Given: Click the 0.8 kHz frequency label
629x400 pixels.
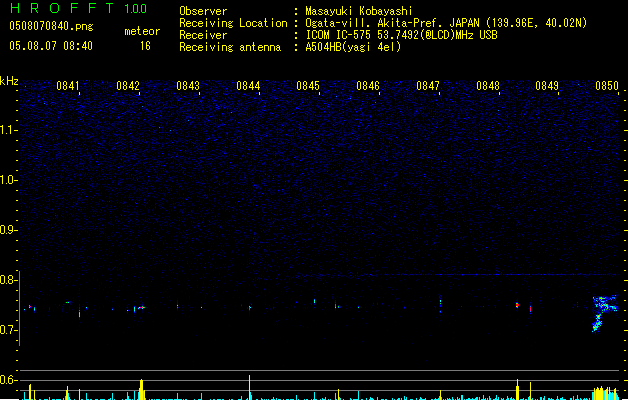Looking at the screenshot, I should pos(8,280).
